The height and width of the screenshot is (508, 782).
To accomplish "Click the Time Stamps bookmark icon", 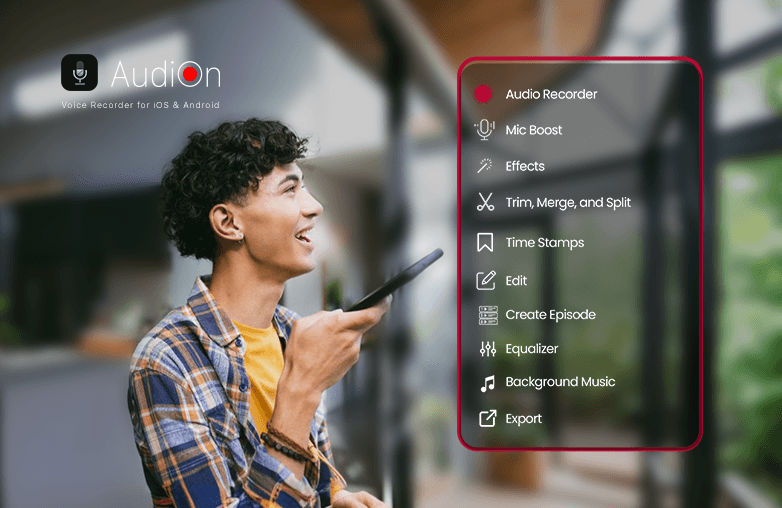I will [485, 242].
